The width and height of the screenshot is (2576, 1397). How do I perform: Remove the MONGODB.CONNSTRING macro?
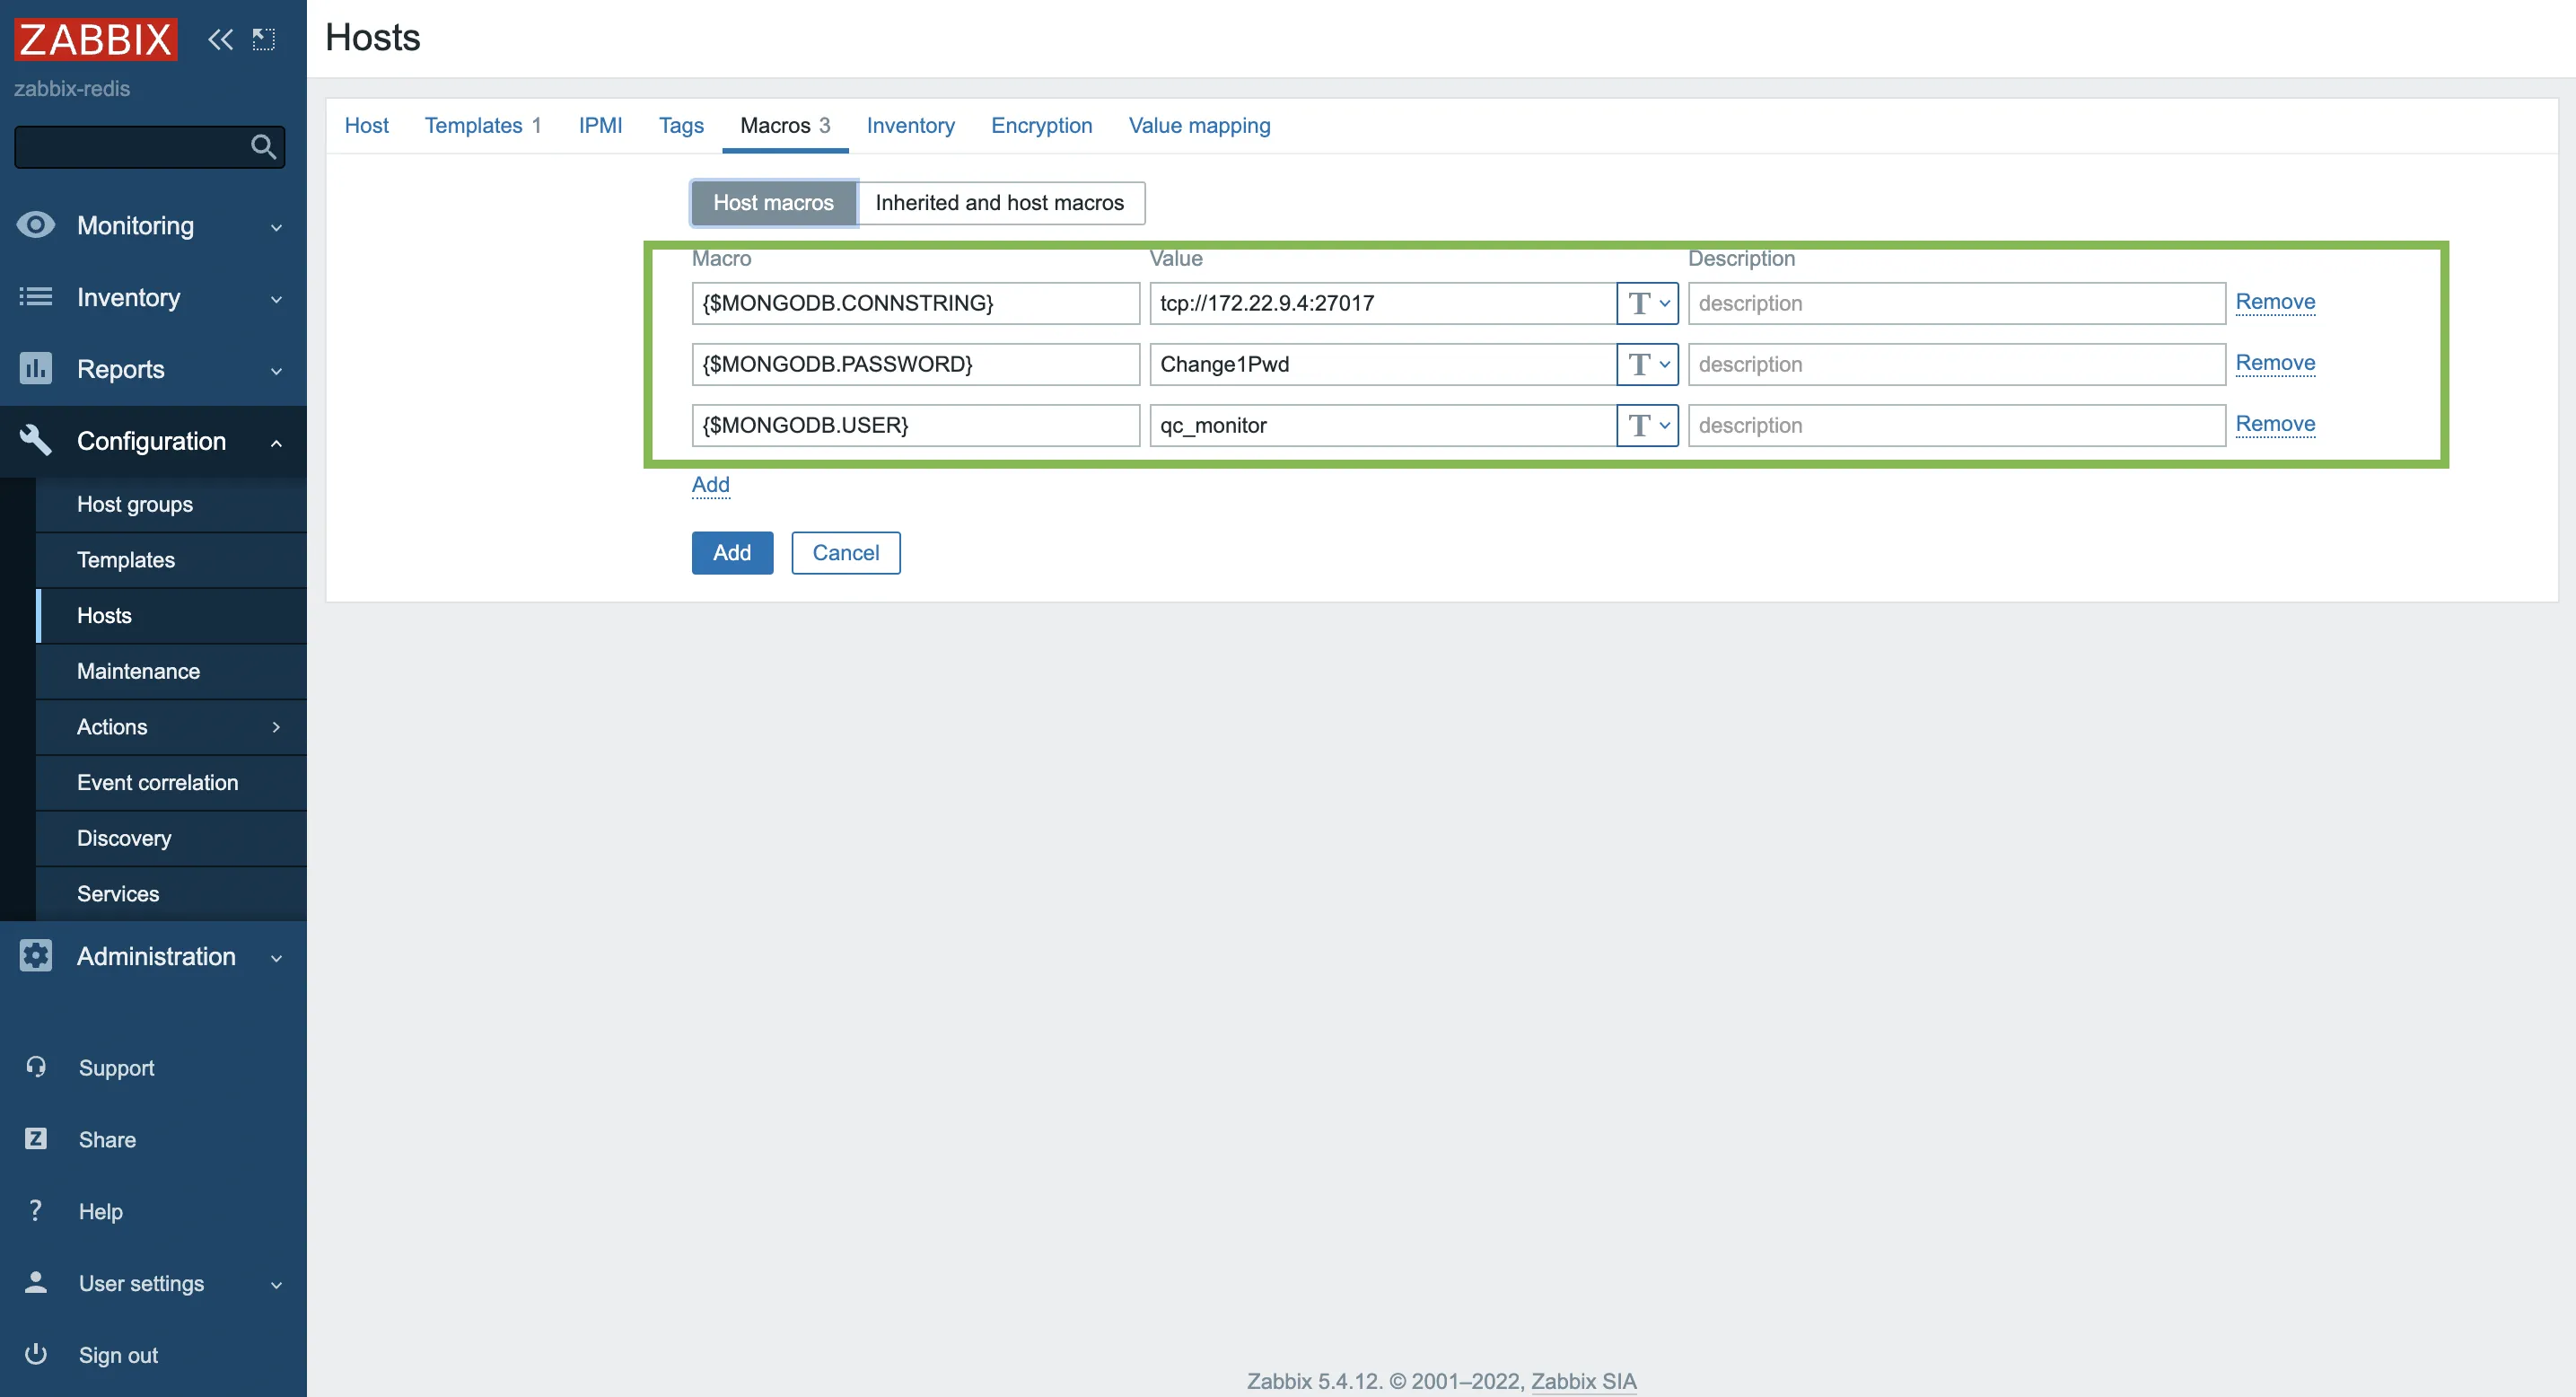point(2275,301)
